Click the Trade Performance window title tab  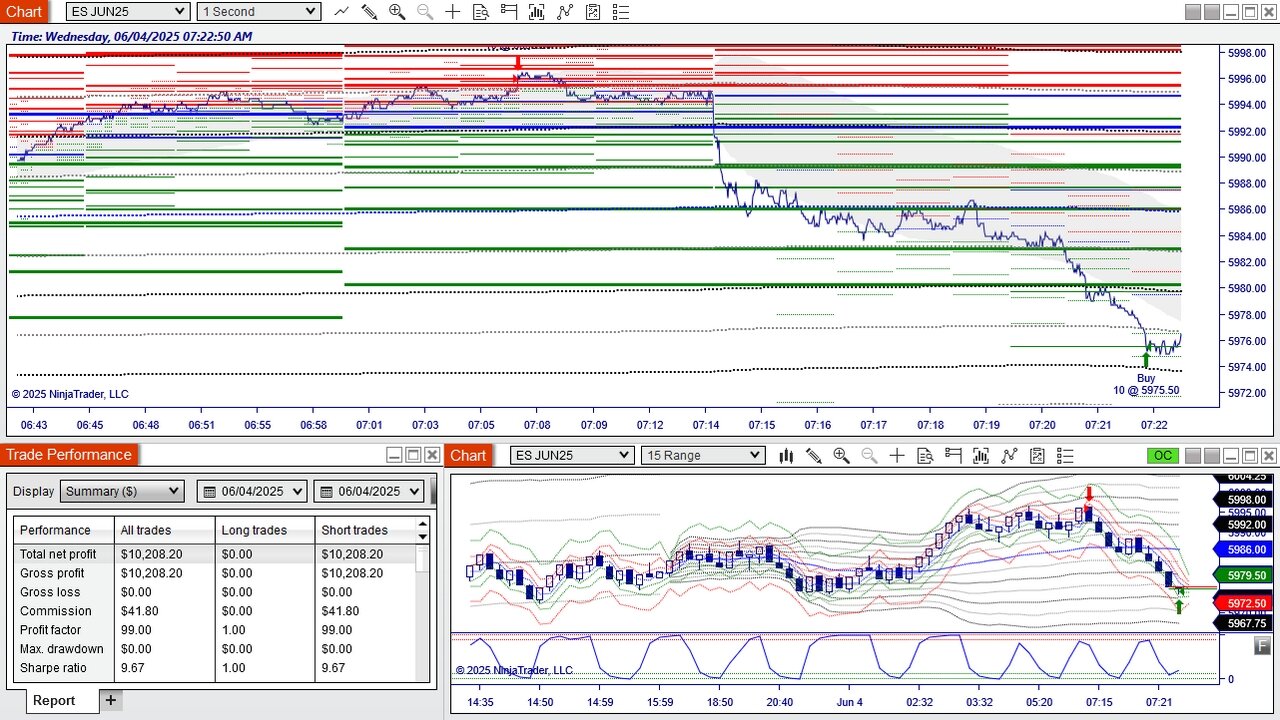click(69, 455)
